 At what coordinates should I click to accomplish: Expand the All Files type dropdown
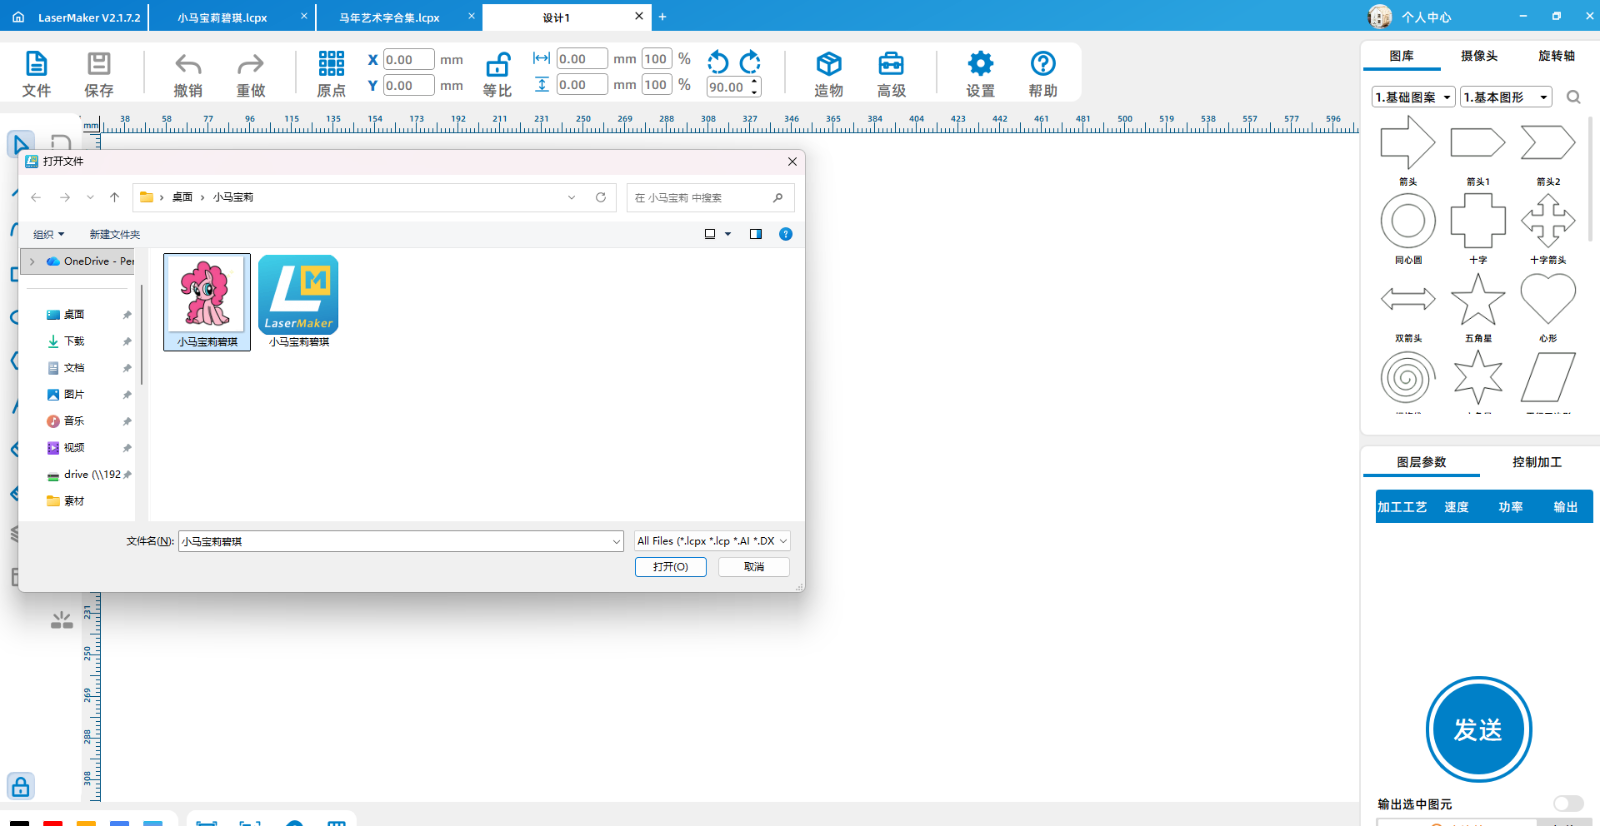point(712,541)
